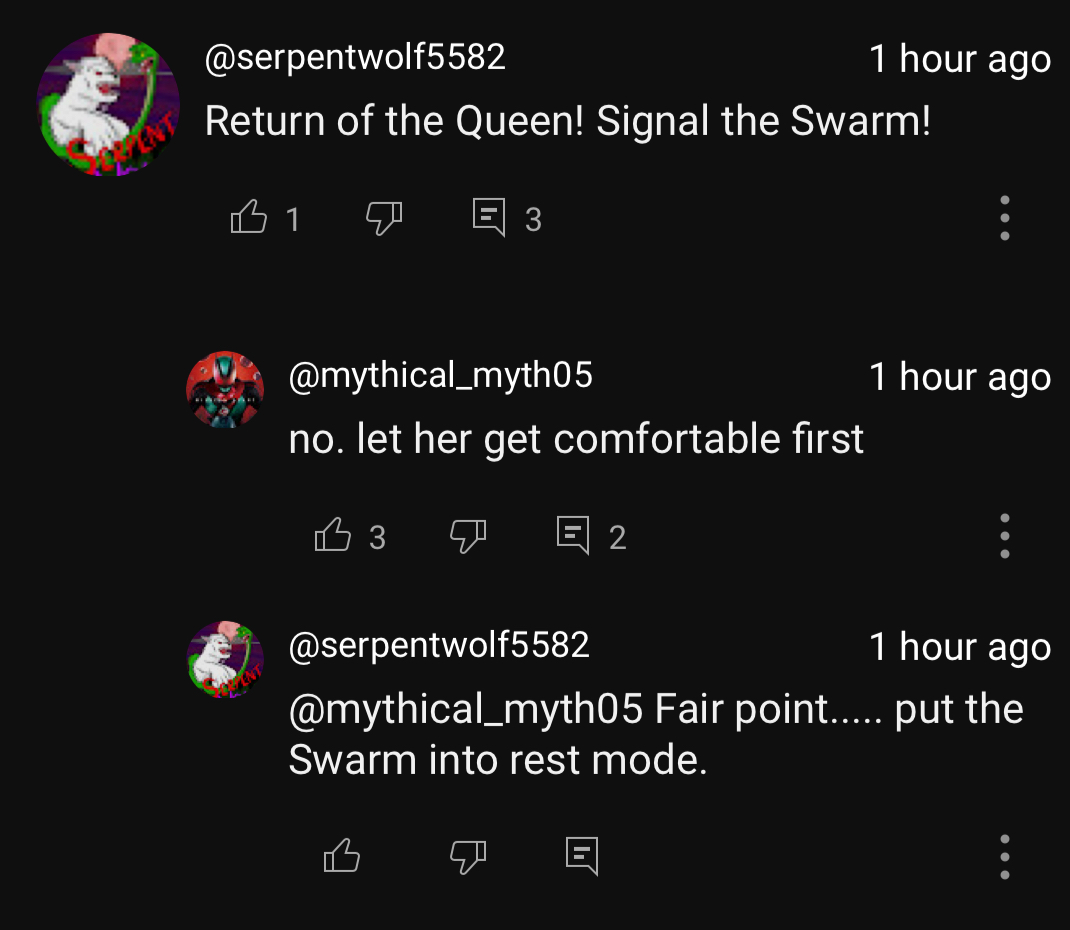Open the @mythical_myth05 username on the reply
The height and width of the screenshot is (930, 1070).
[x=440, y=376]
